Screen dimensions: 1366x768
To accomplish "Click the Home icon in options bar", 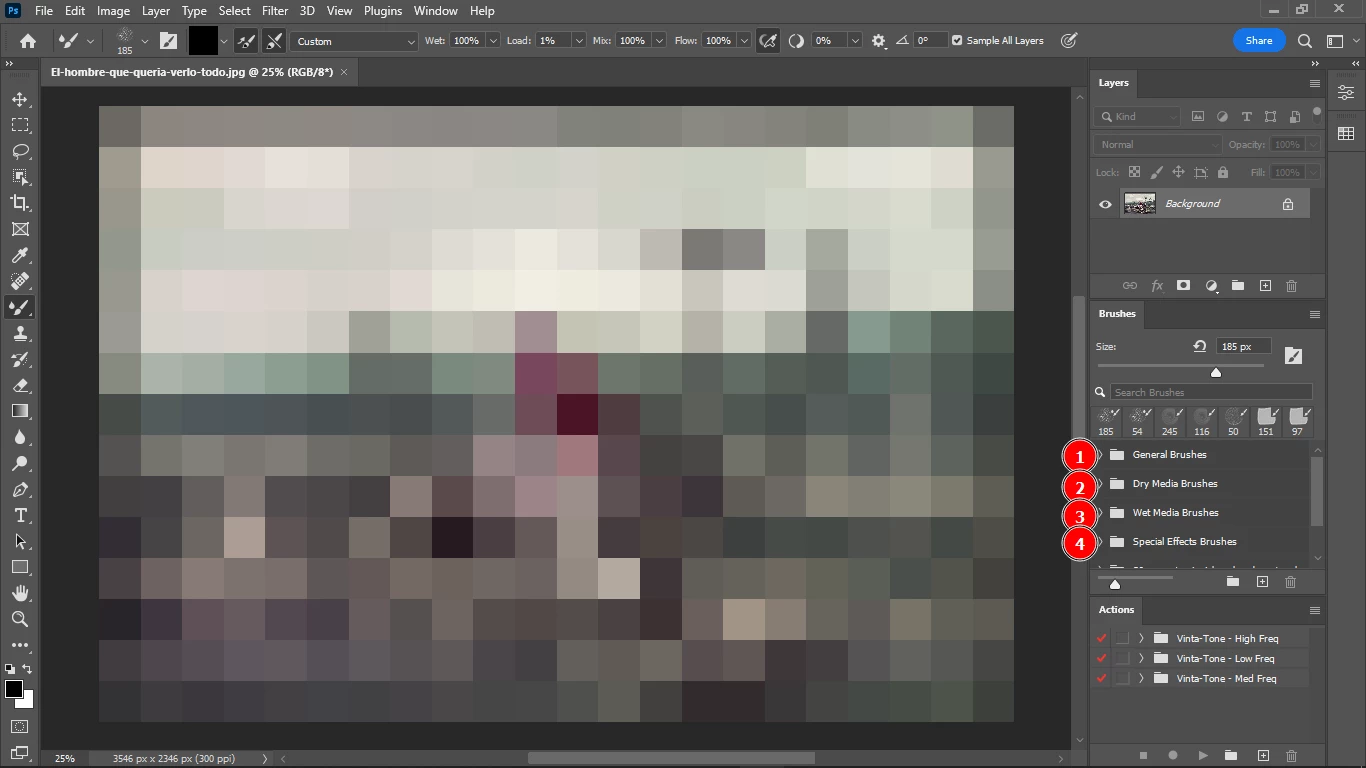I will 28,41.
